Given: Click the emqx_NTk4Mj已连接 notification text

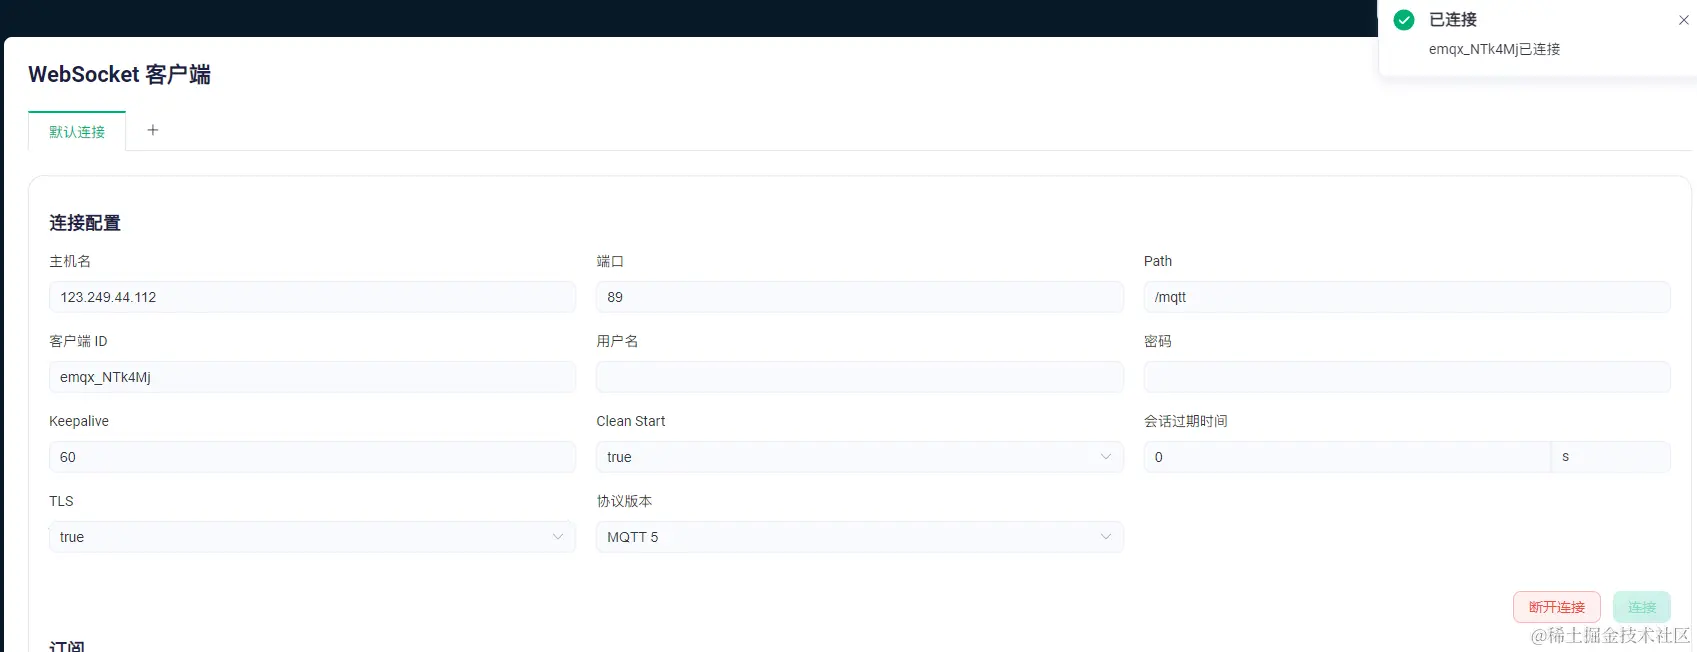Looking at the screenshot, I should point(1494,49).
